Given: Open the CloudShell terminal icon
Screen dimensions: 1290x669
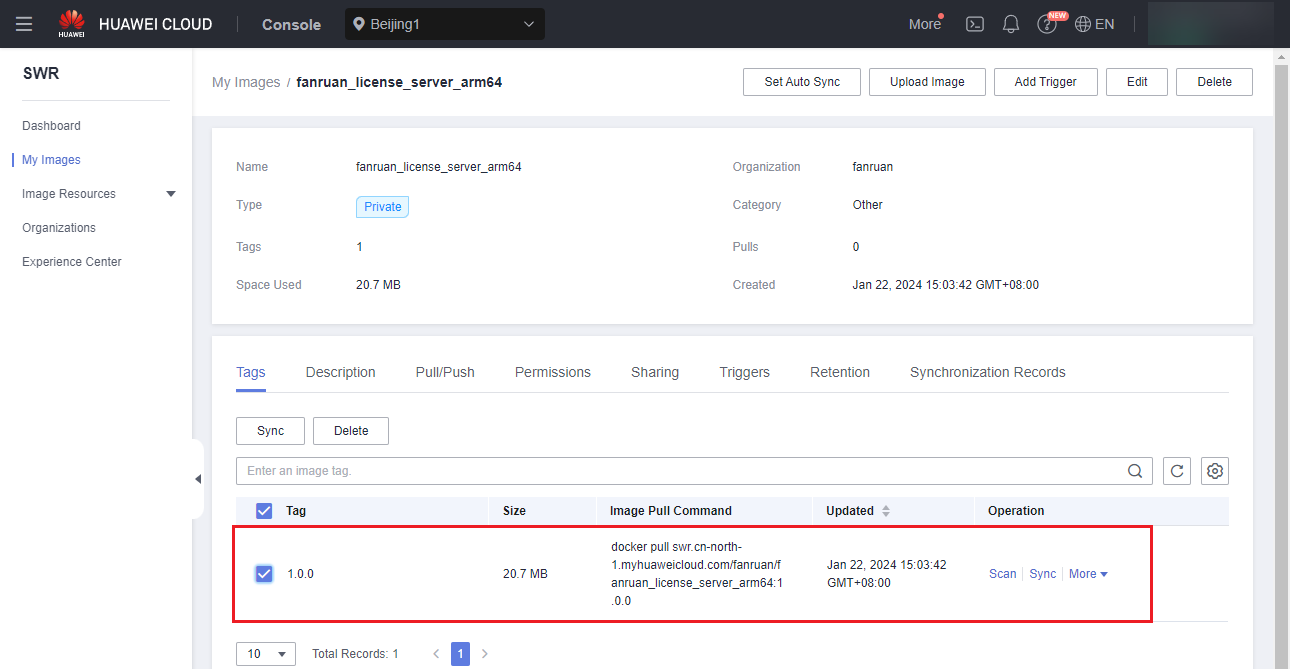Looking at the screenshot, I should 975,24.
